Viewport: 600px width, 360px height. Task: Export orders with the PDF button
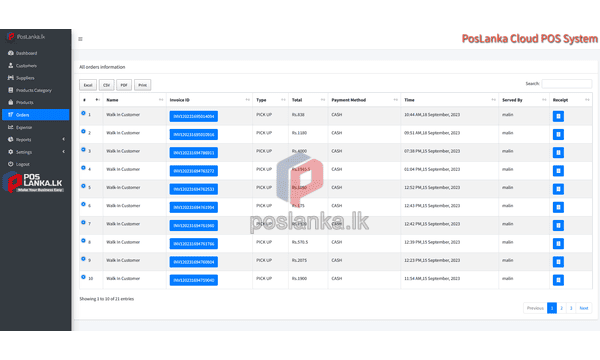(124, 85)
